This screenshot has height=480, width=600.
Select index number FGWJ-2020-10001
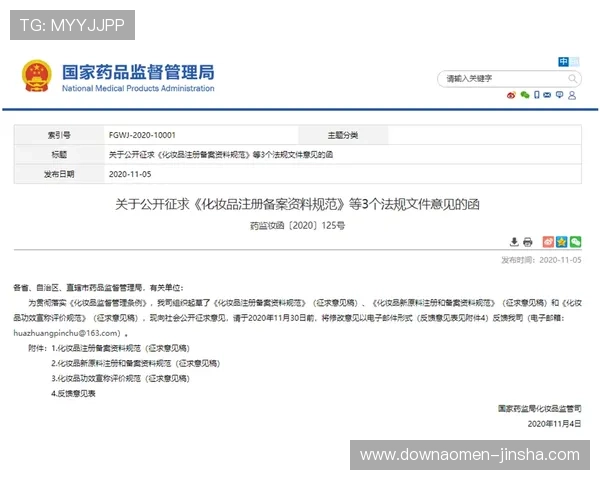[142, 135]
